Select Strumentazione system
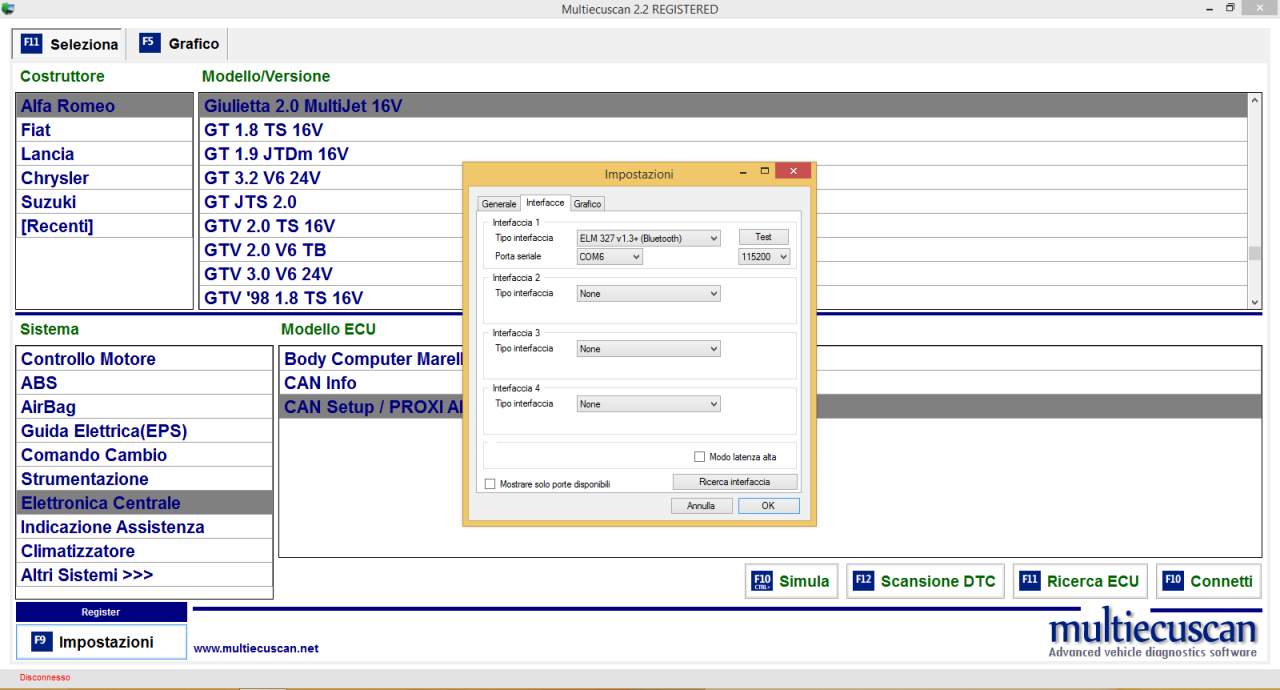The width and height of the screenshot is (1280, 690). pos(145,479)
